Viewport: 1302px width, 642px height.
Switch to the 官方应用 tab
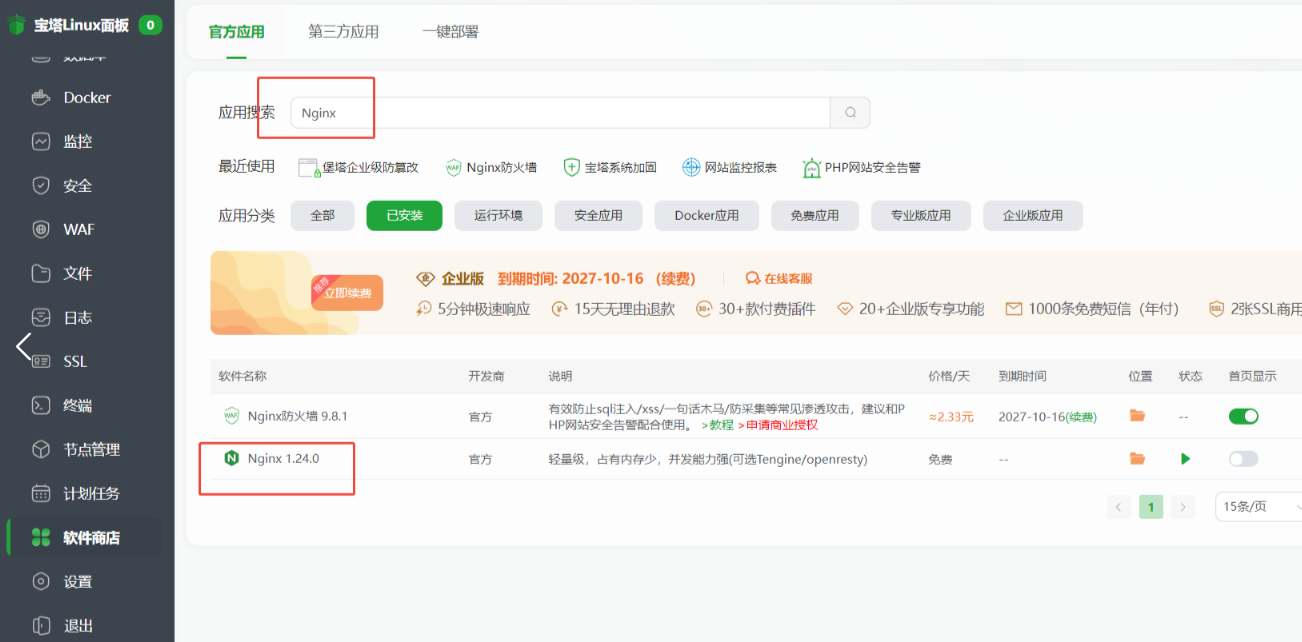[236, 32]
